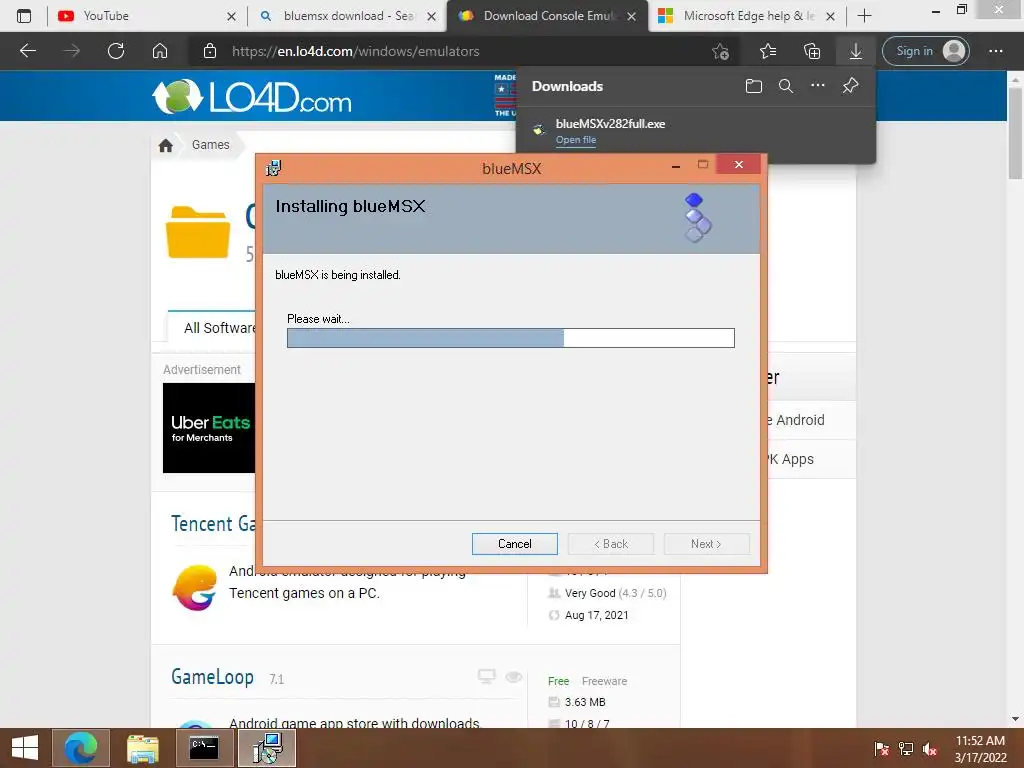View site information lock icon
The image size is (1024, 768).
point(210,51)
